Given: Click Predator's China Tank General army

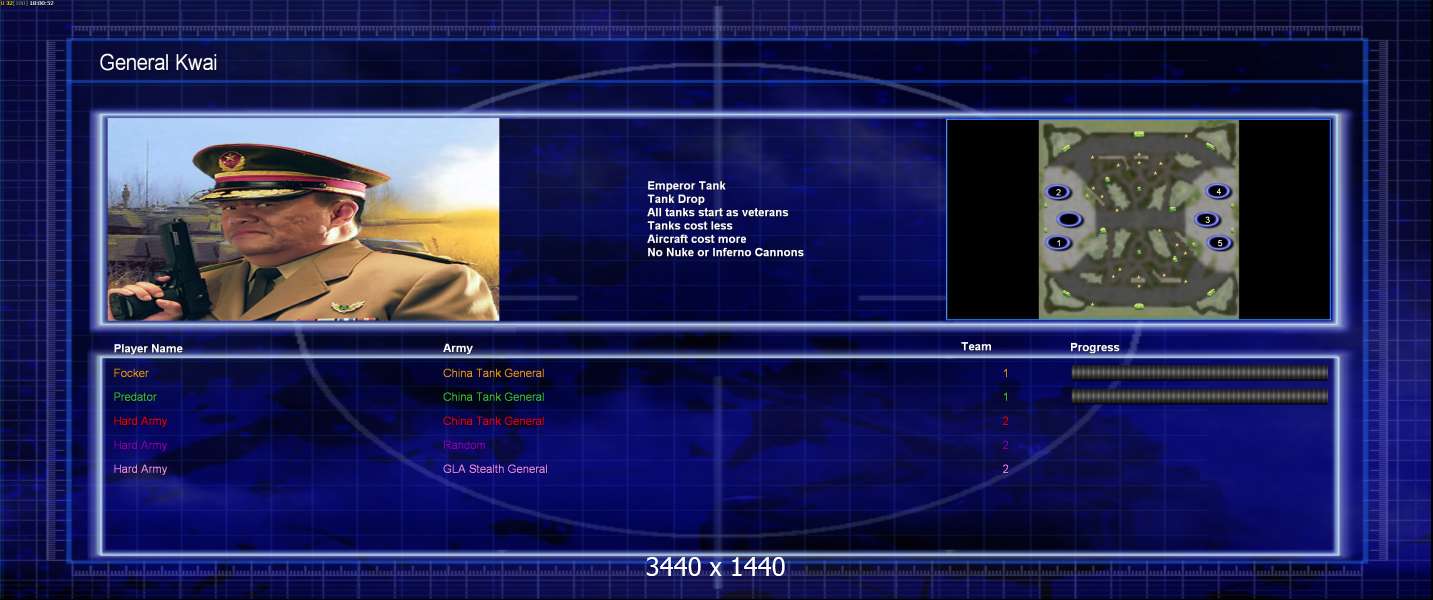Looking at the screenshot, I should (x=494, y=397).
